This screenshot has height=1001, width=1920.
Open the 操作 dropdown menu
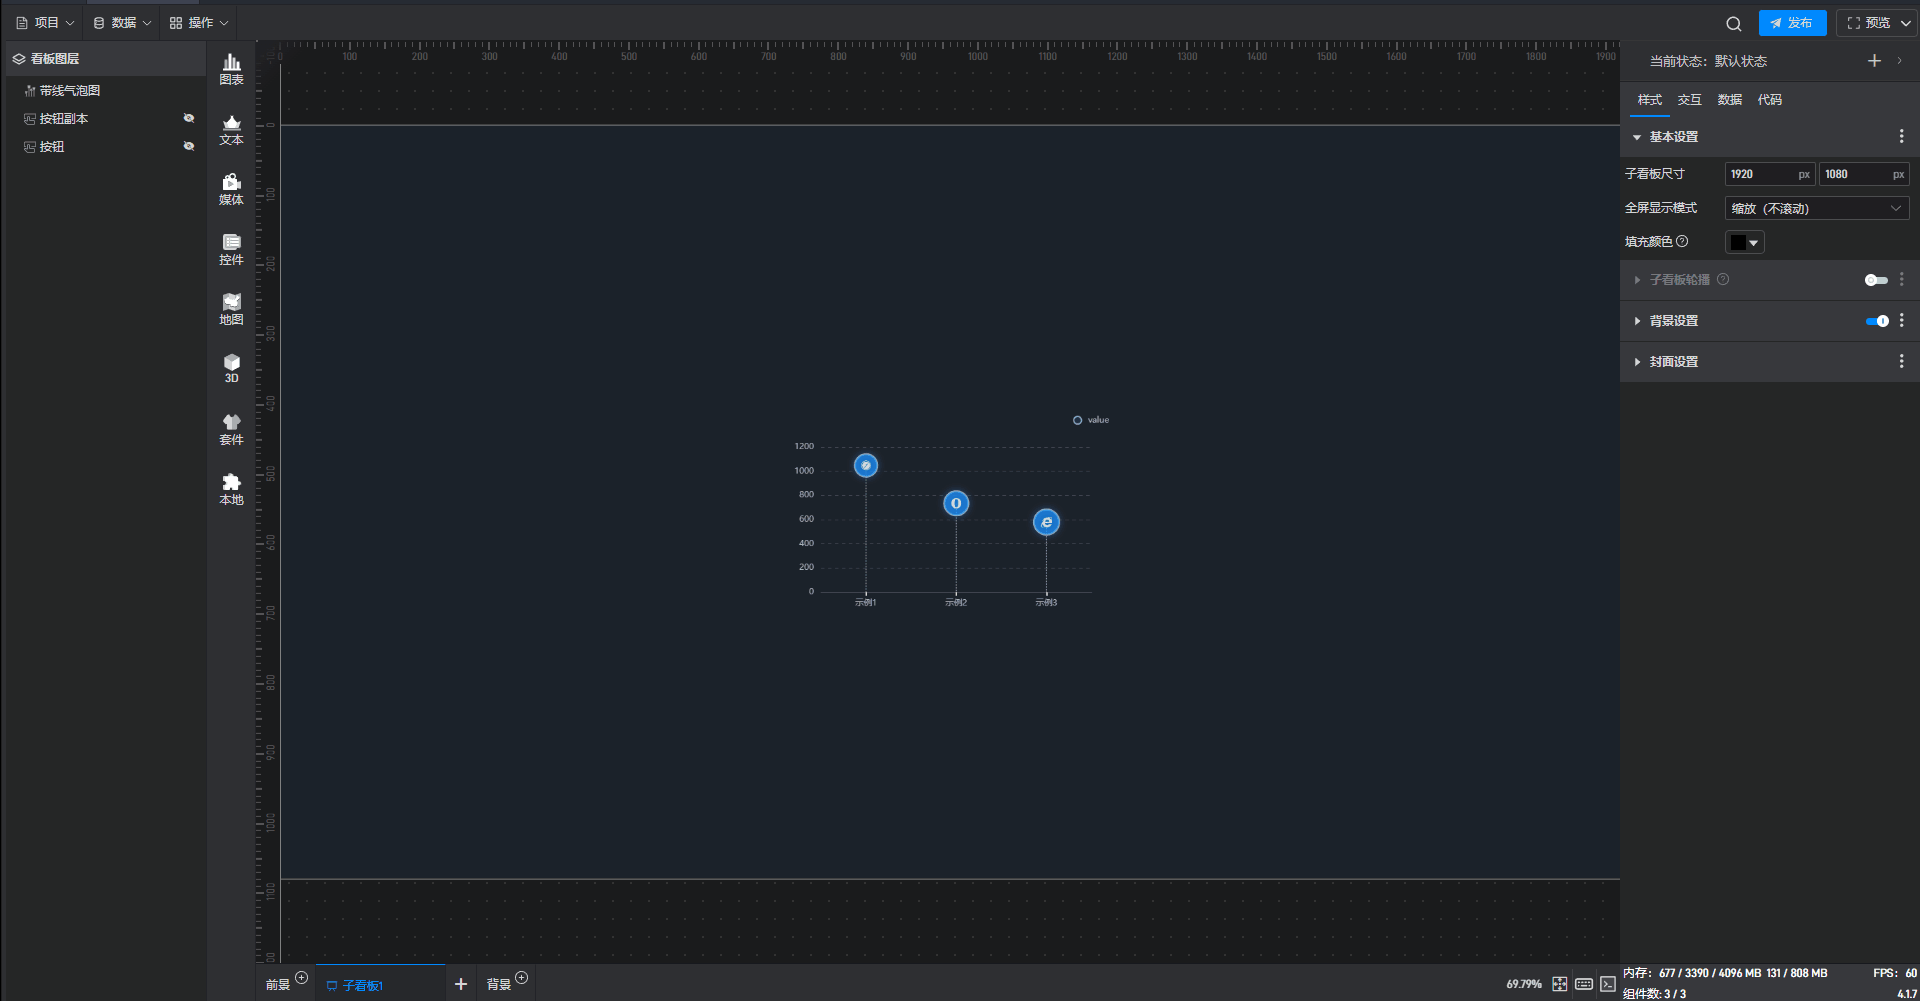pyautogui.click(x=199, y=23)
